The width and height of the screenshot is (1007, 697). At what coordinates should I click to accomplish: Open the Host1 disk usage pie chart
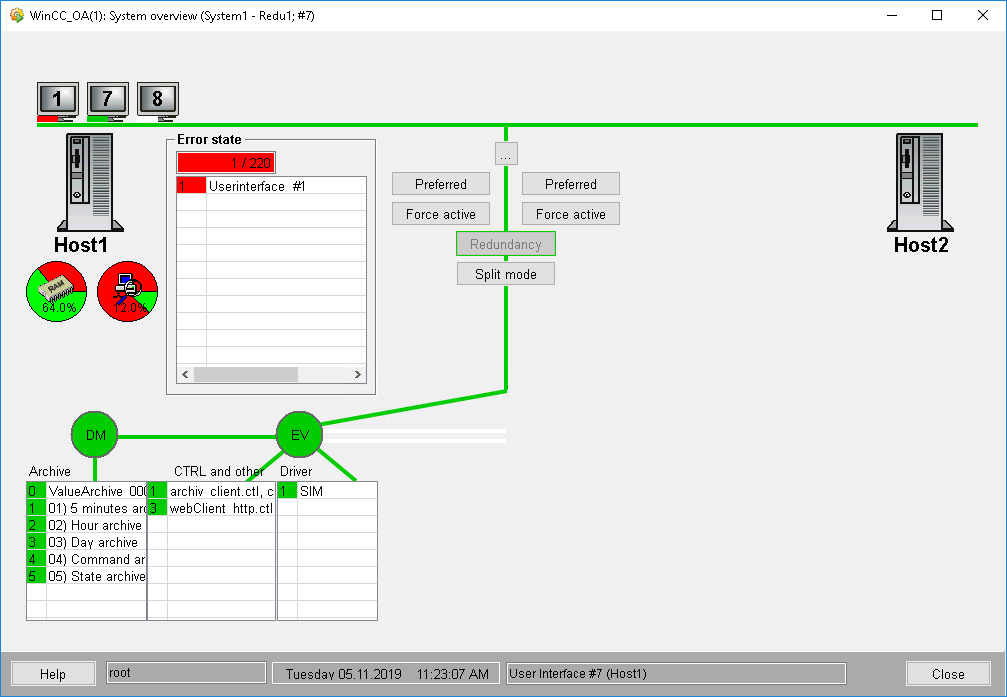tap(127, 291)
